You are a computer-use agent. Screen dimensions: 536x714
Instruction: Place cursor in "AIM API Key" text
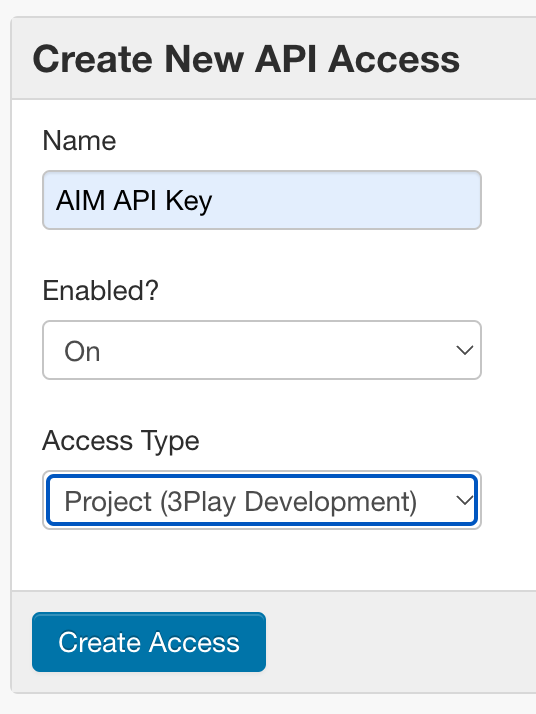(x=134, y=200)
